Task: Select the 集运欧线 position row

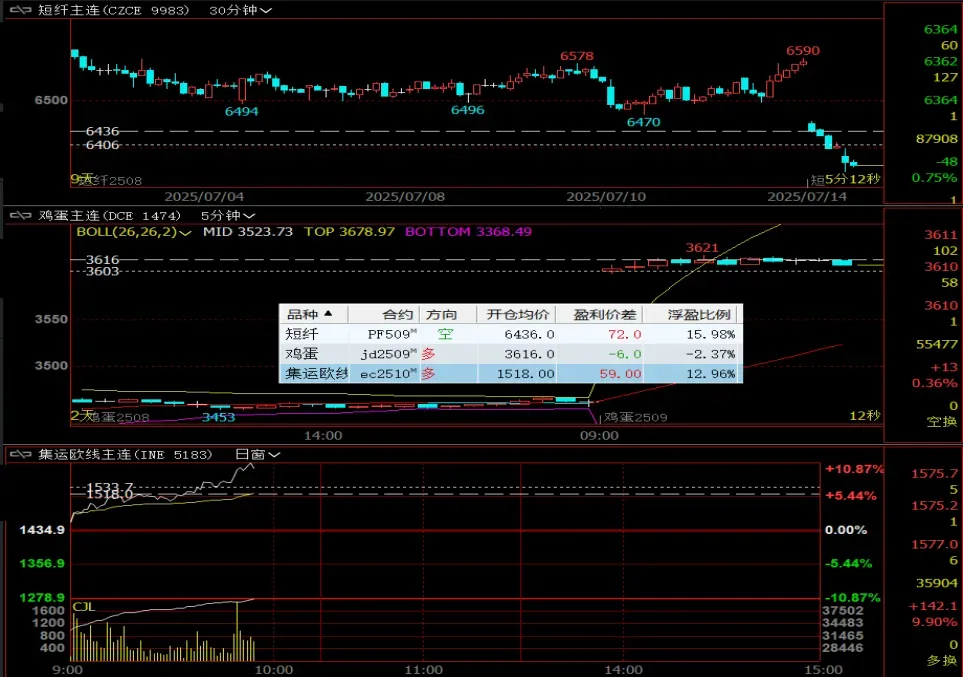Action: click(x=510, y=374)
